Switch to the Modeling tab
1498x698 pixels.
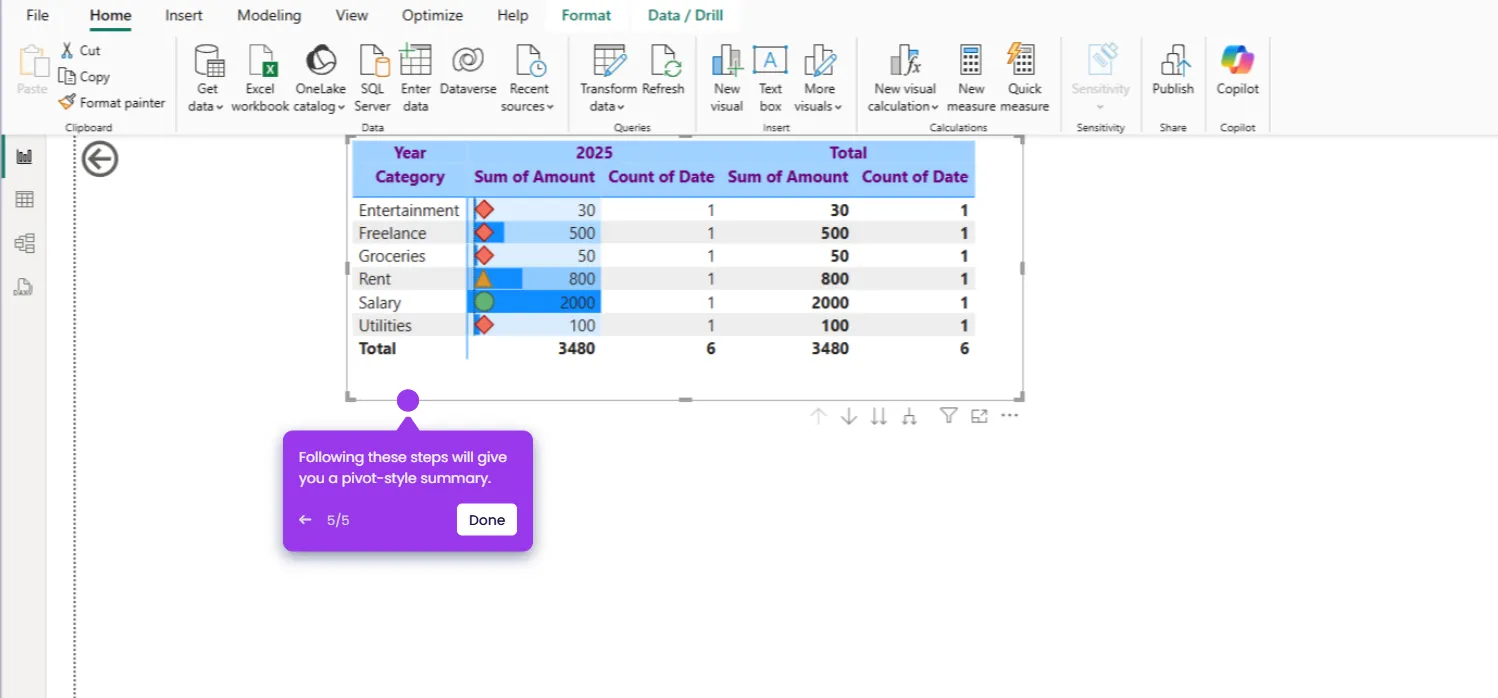coord(269,15)
